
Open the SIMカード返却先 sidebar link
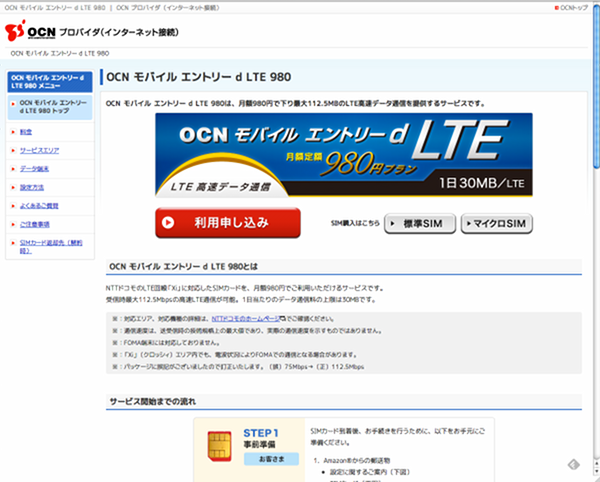(x=51, y=247)
